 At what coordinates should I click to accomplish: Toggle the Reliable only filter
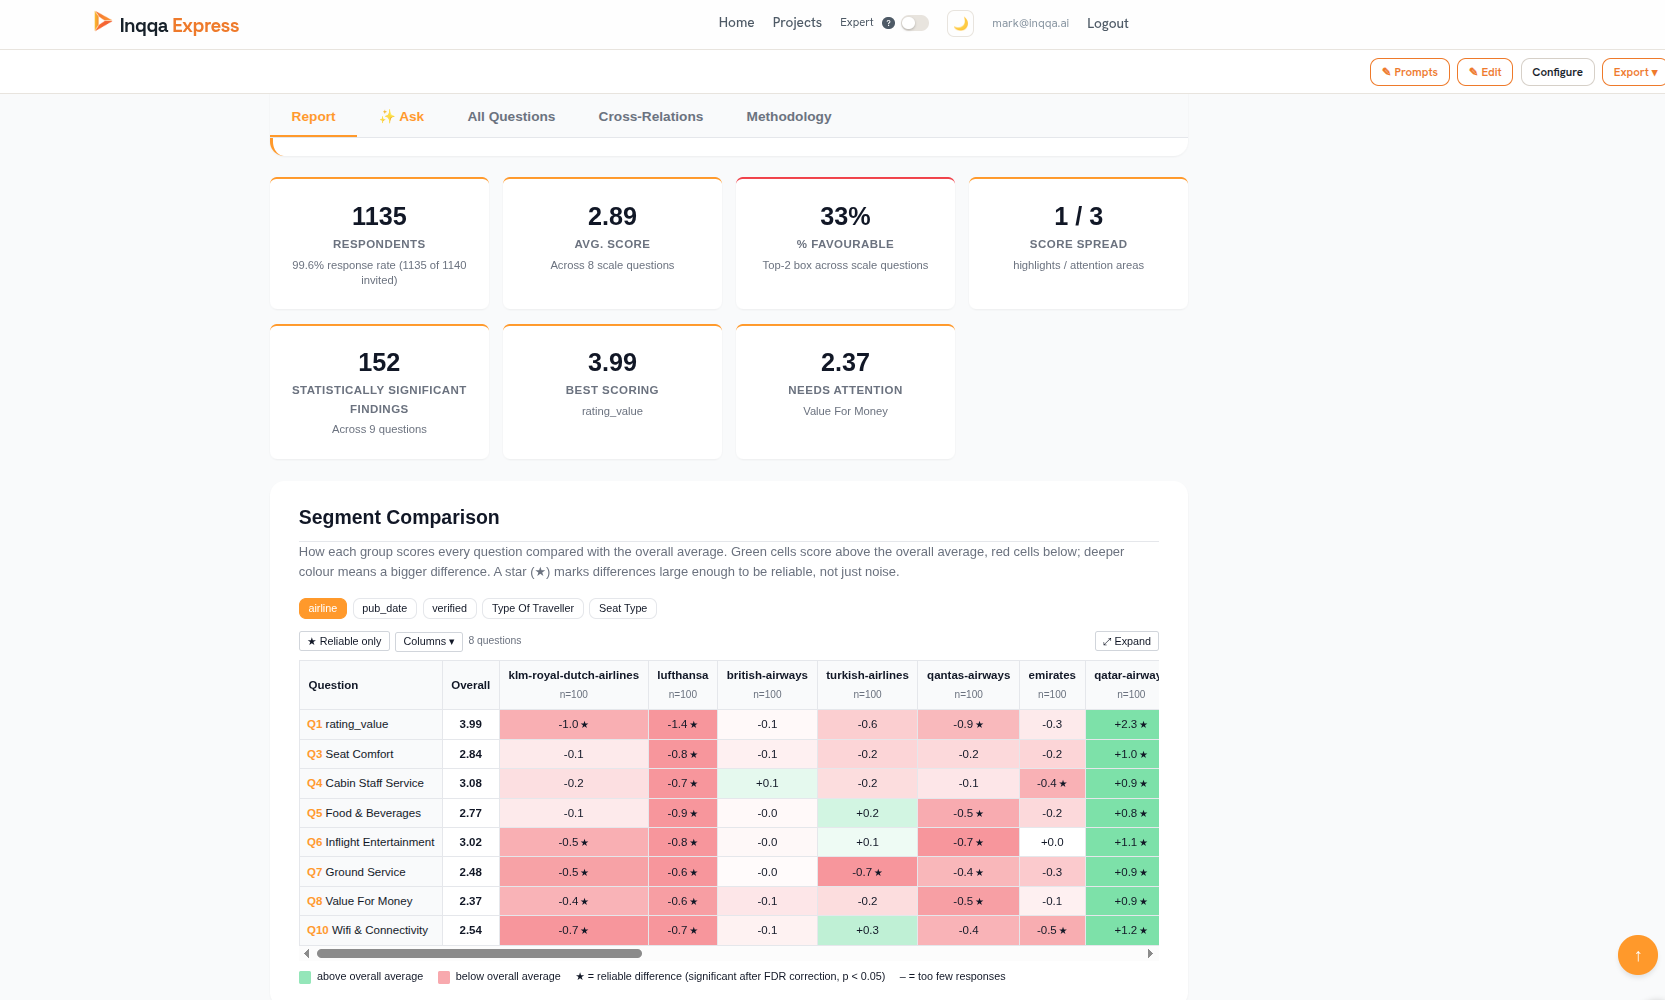pyautogui.click(x=344, y=642)
